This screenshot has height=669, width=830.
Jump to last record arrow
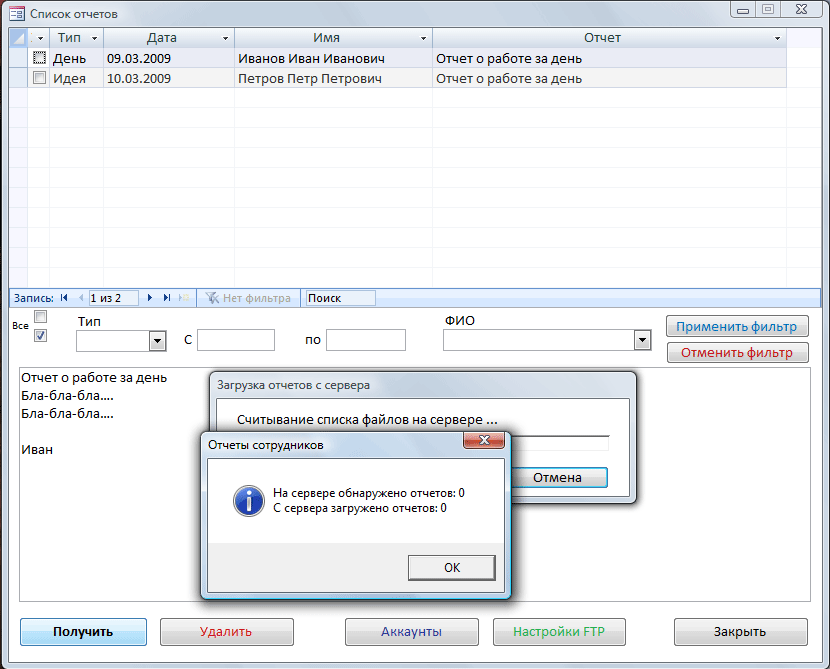167,298
